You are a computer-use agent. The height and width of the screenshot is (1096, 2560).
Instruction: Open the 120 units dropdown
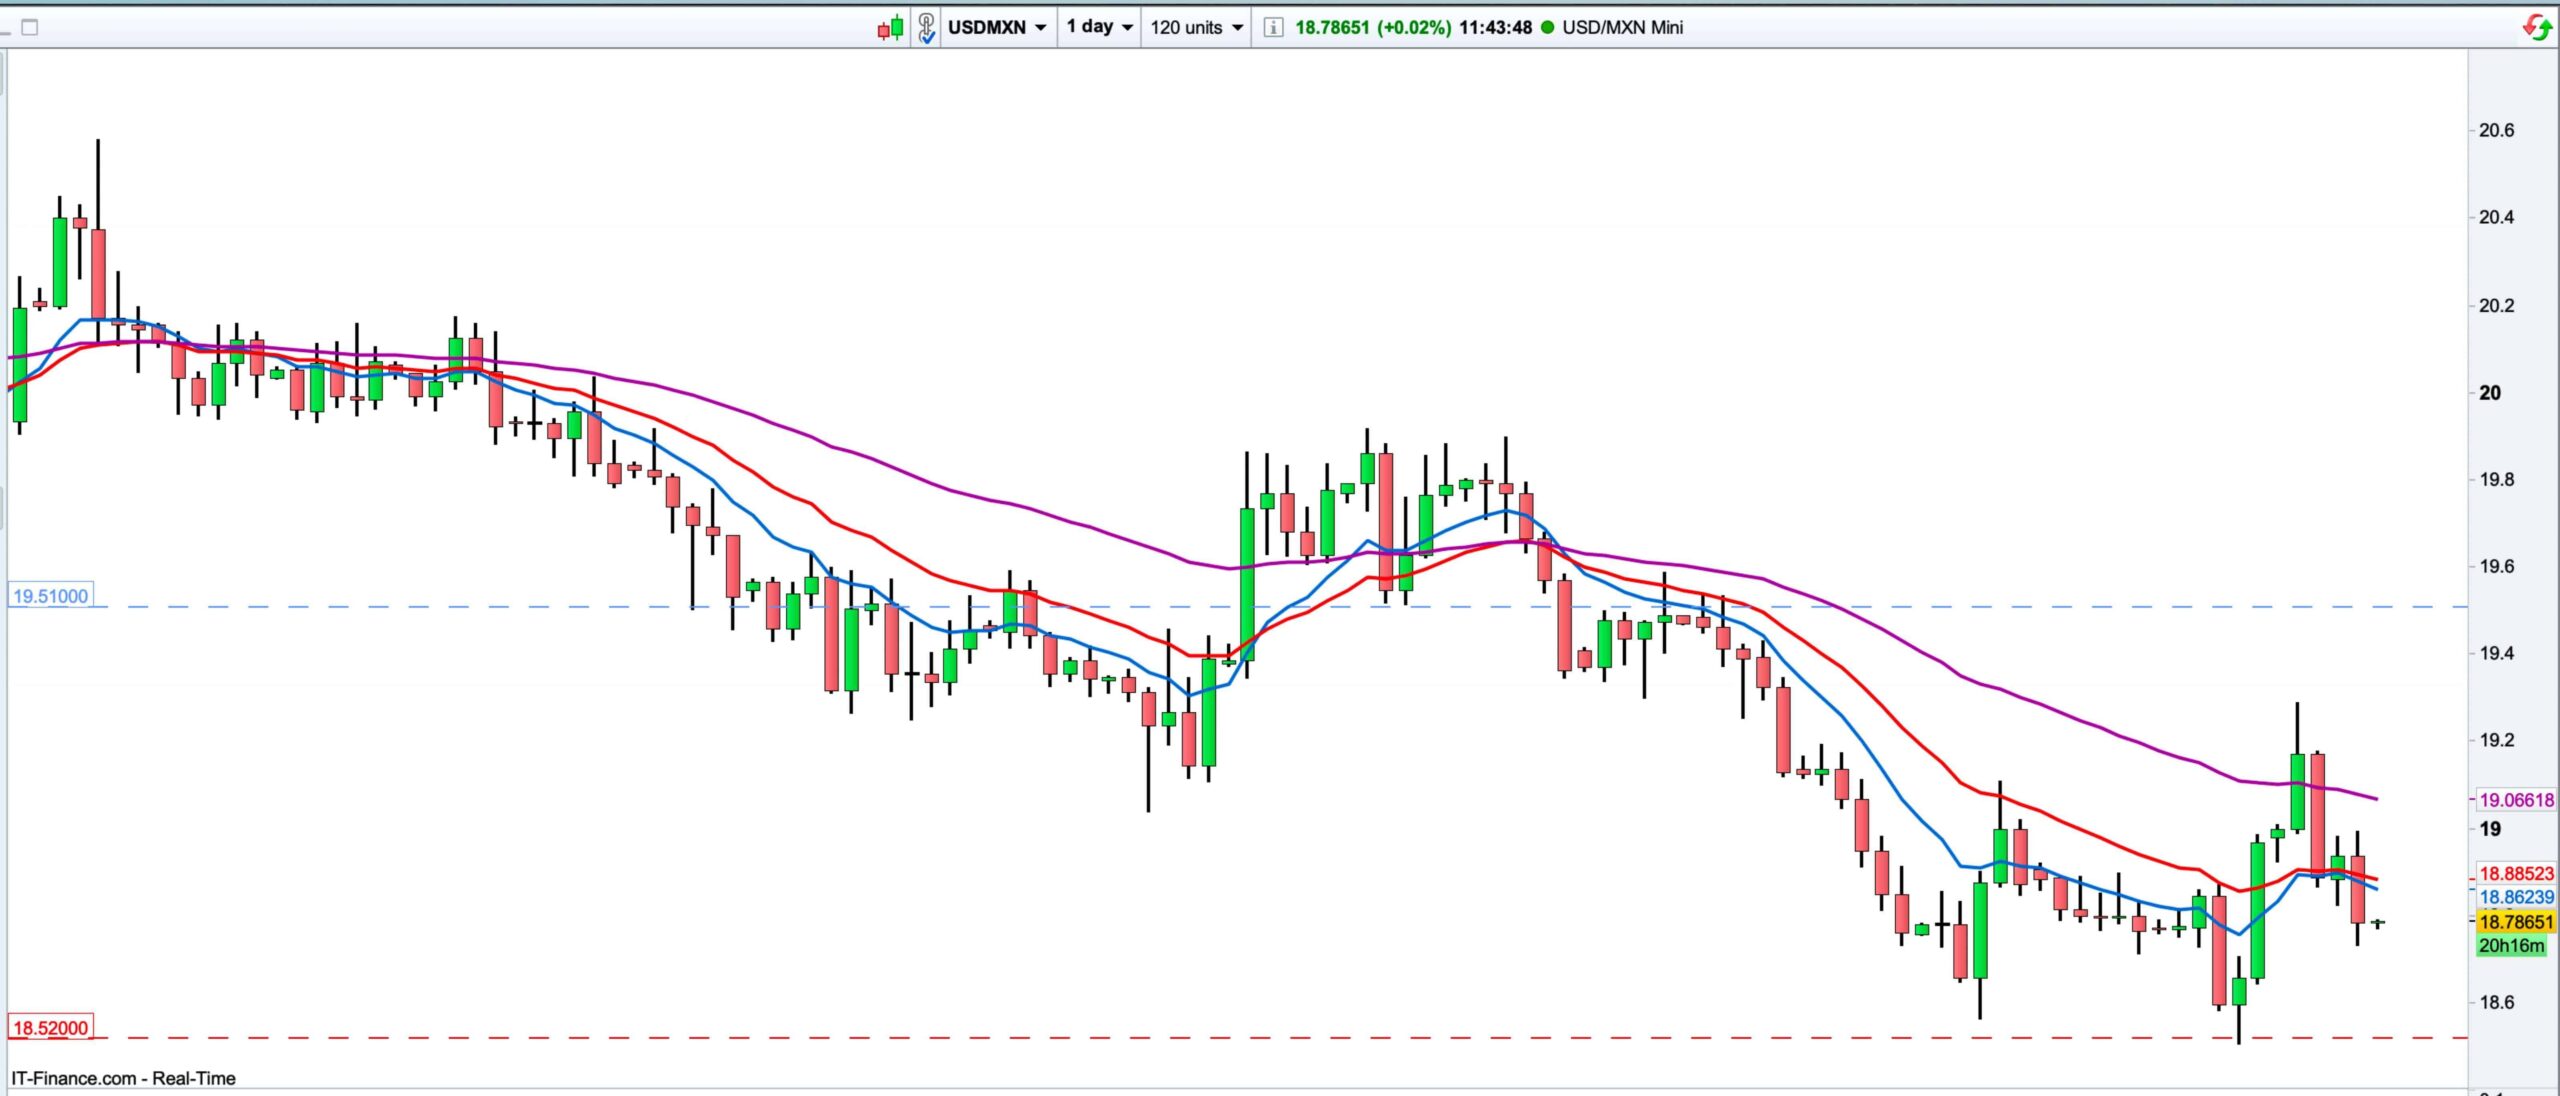[1196, 27]
